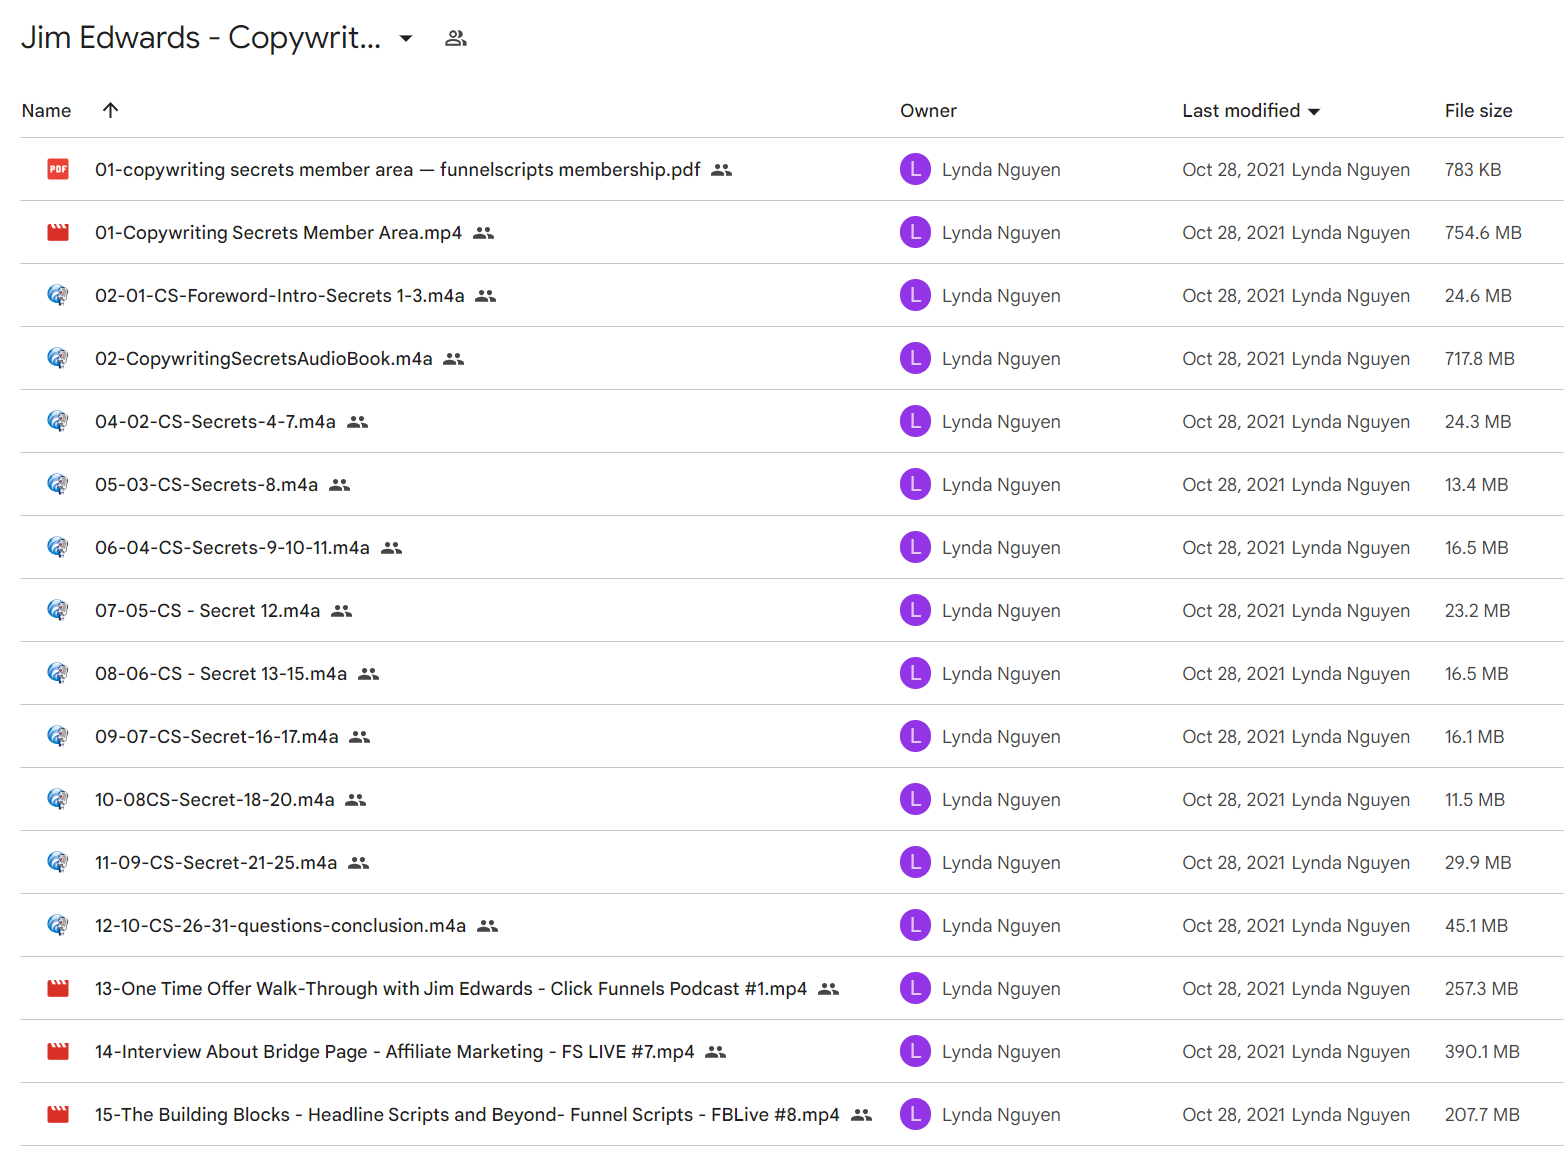Open 14-Interview About Bridge Page video
The image size is (1564, 1150).
tap(394, 1052)
